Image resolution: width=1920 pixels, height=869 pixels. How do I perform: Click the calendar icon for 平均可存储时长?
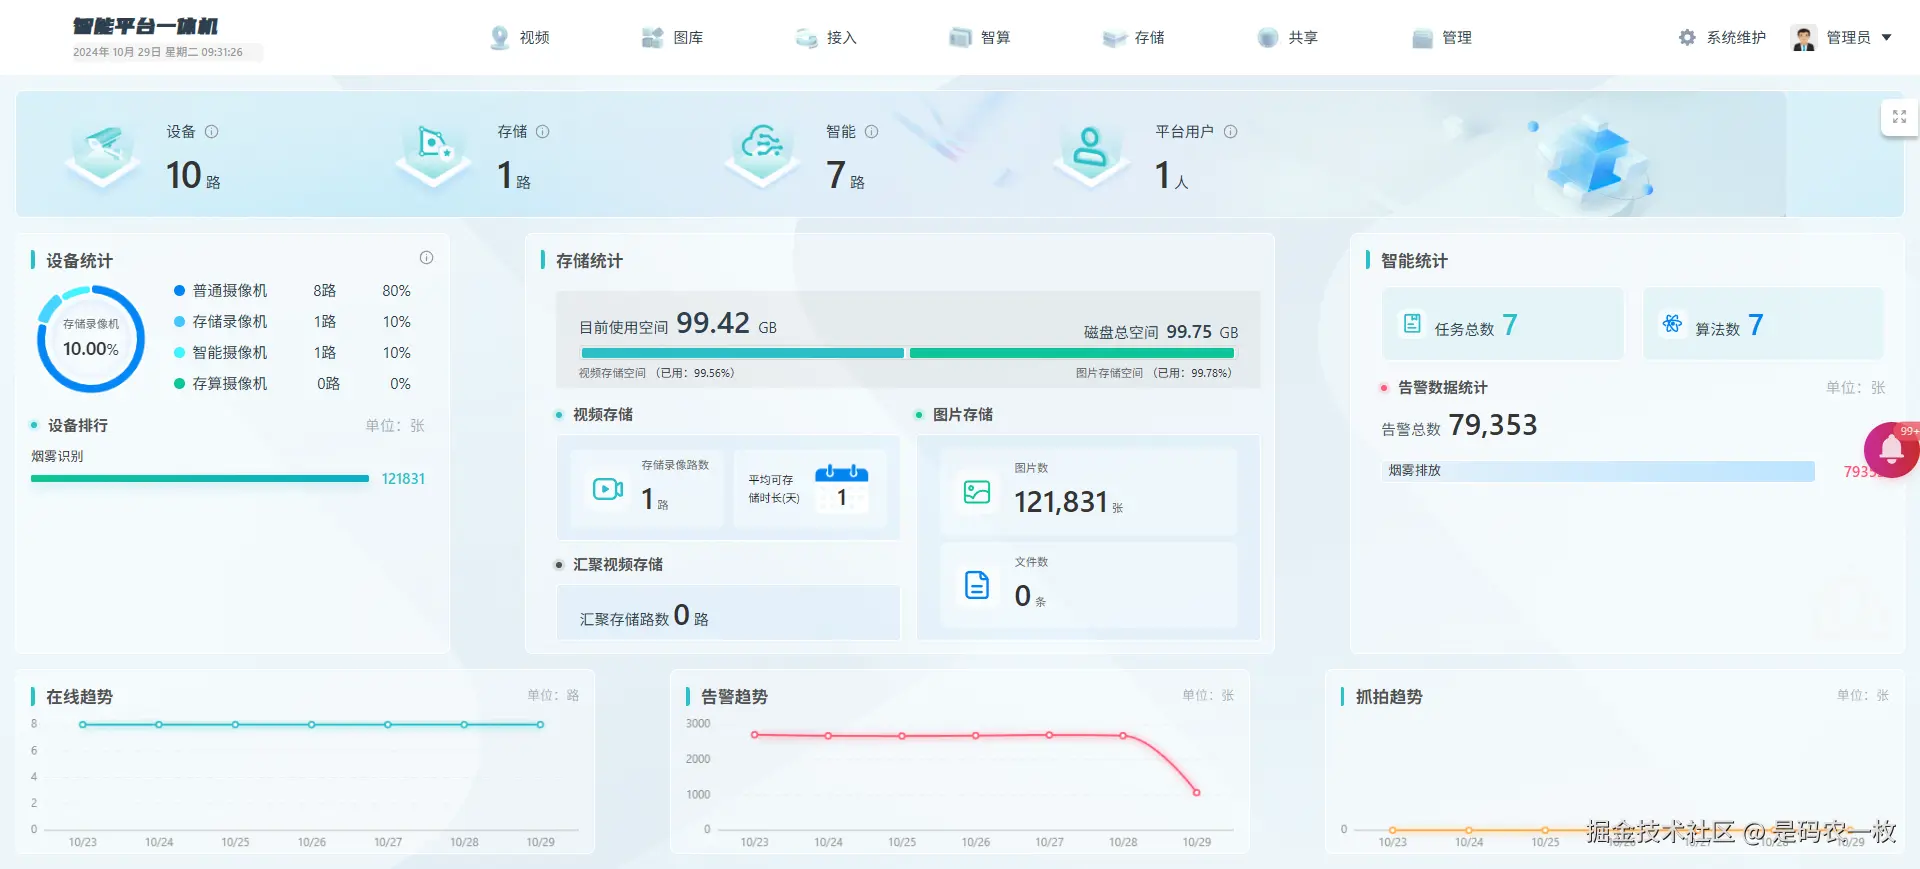pos(842,488)
